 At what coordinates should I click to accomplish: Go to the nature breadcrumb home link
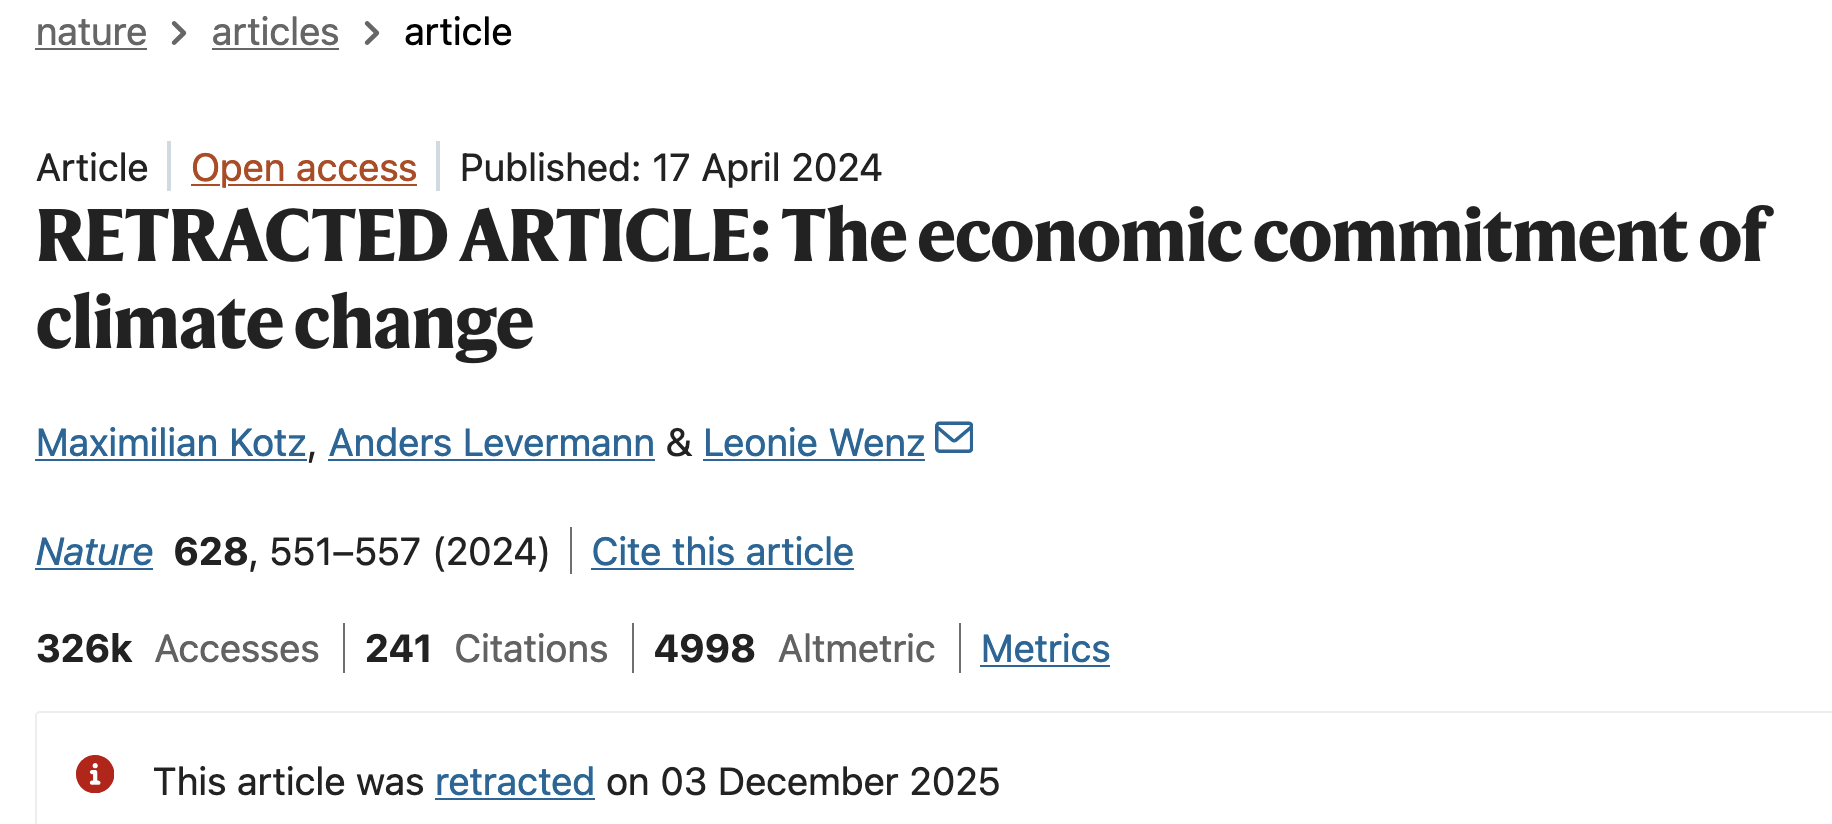click(91, 33)
